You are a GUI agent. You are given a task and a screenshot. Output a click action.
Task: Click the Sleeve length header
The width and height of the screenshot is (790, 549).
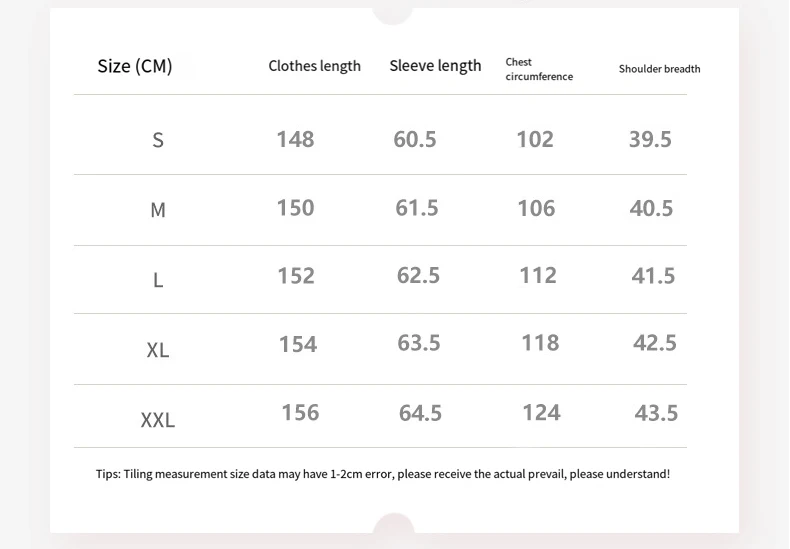[435, 67]
